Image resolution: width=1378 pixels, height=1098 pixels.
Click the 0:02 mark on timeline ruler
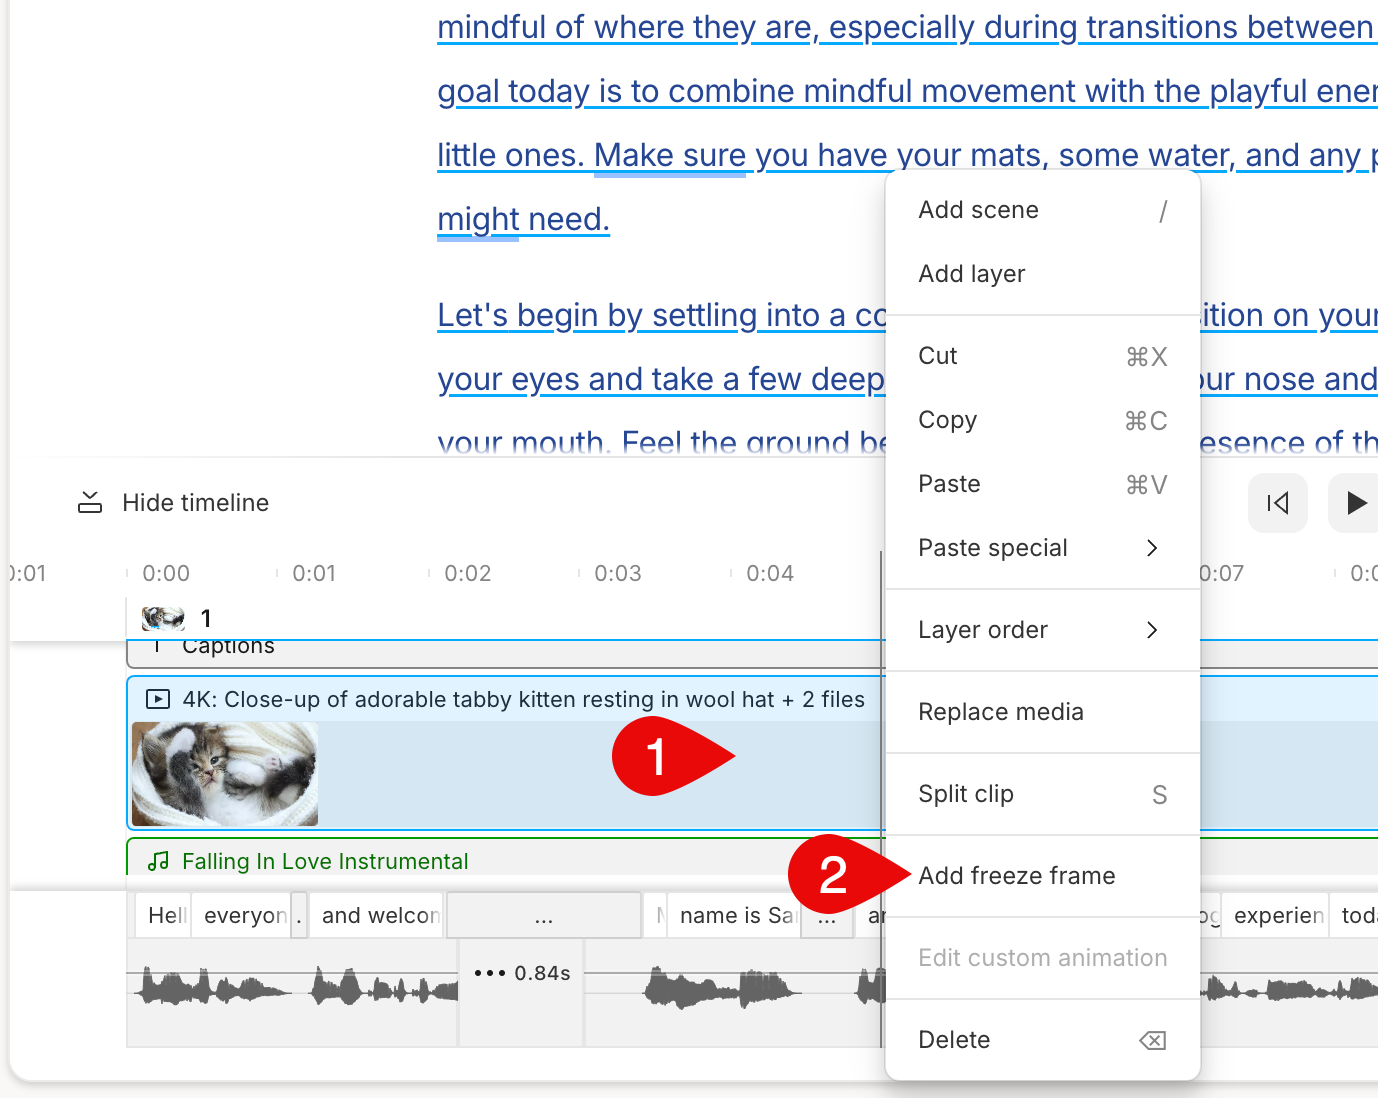(467, 574)
